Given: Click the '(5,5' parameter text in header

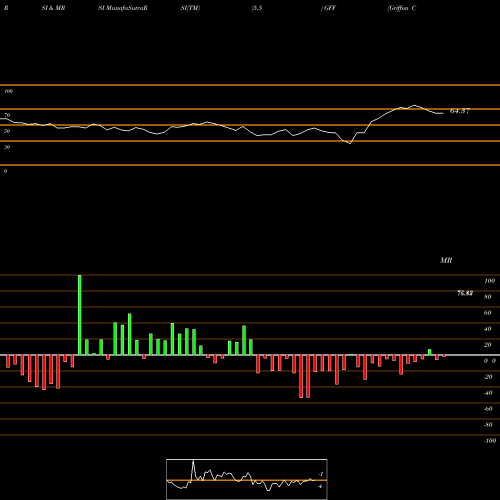Looking at the screenshot, I should click(257, 8).
